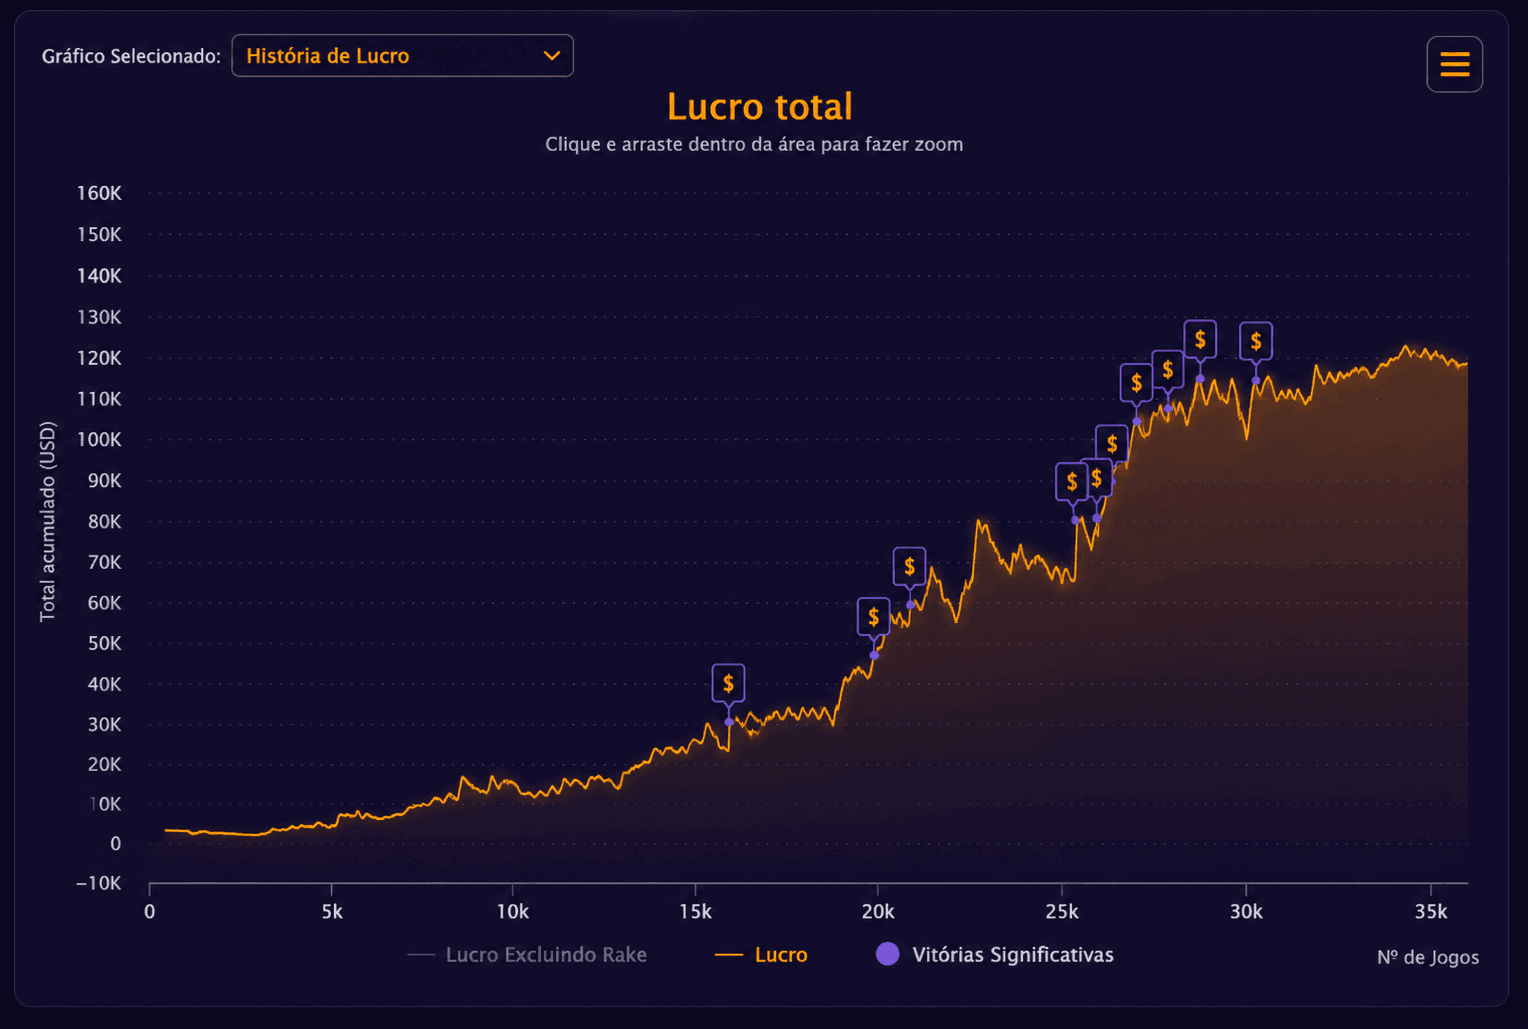Toggle the orange Lucro legend series
1528x1029 pixels.
coord(761,955)
